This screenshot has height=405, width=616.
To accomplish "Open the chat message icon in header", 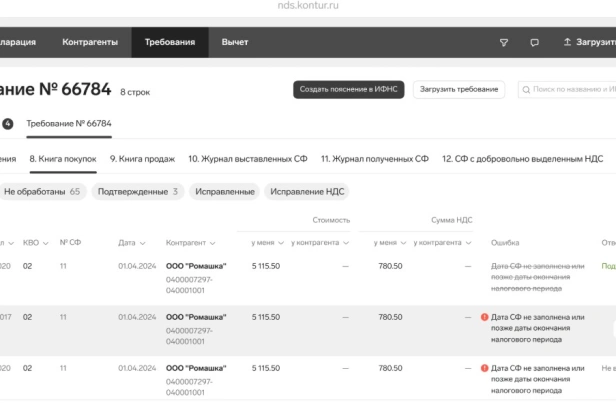I will [534, 42].
